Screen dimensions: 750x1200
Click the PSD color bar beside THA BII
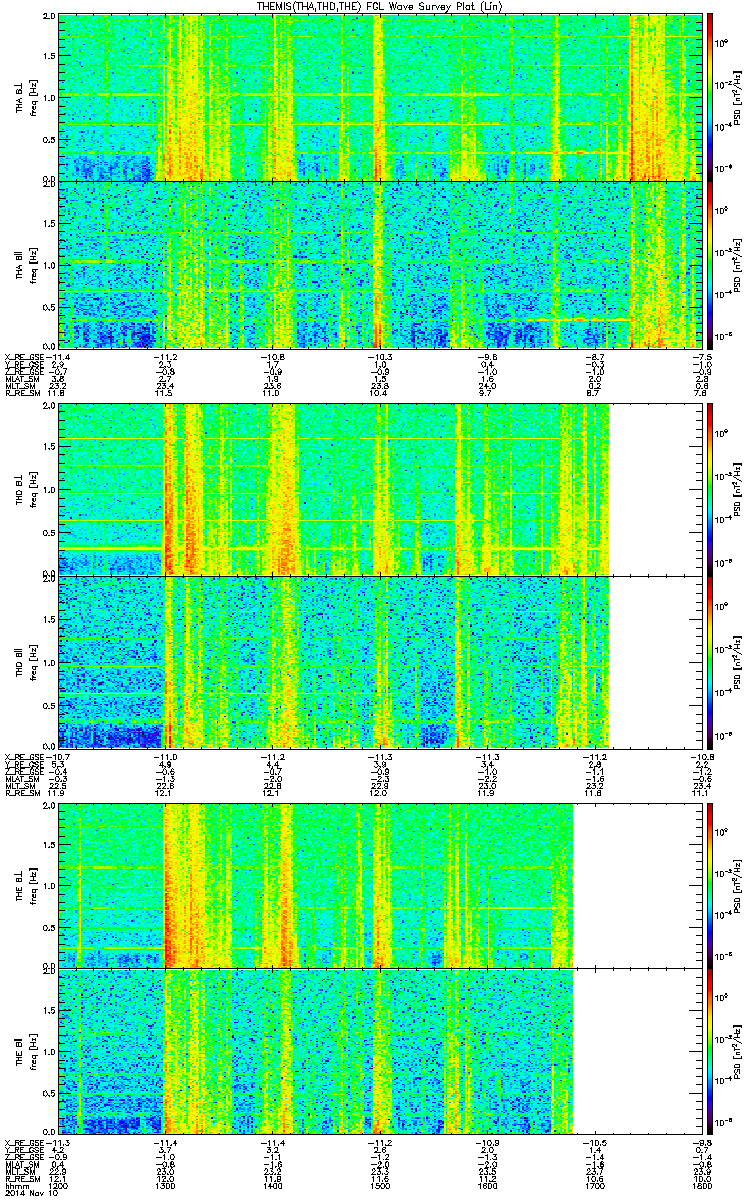click(711, 264)
